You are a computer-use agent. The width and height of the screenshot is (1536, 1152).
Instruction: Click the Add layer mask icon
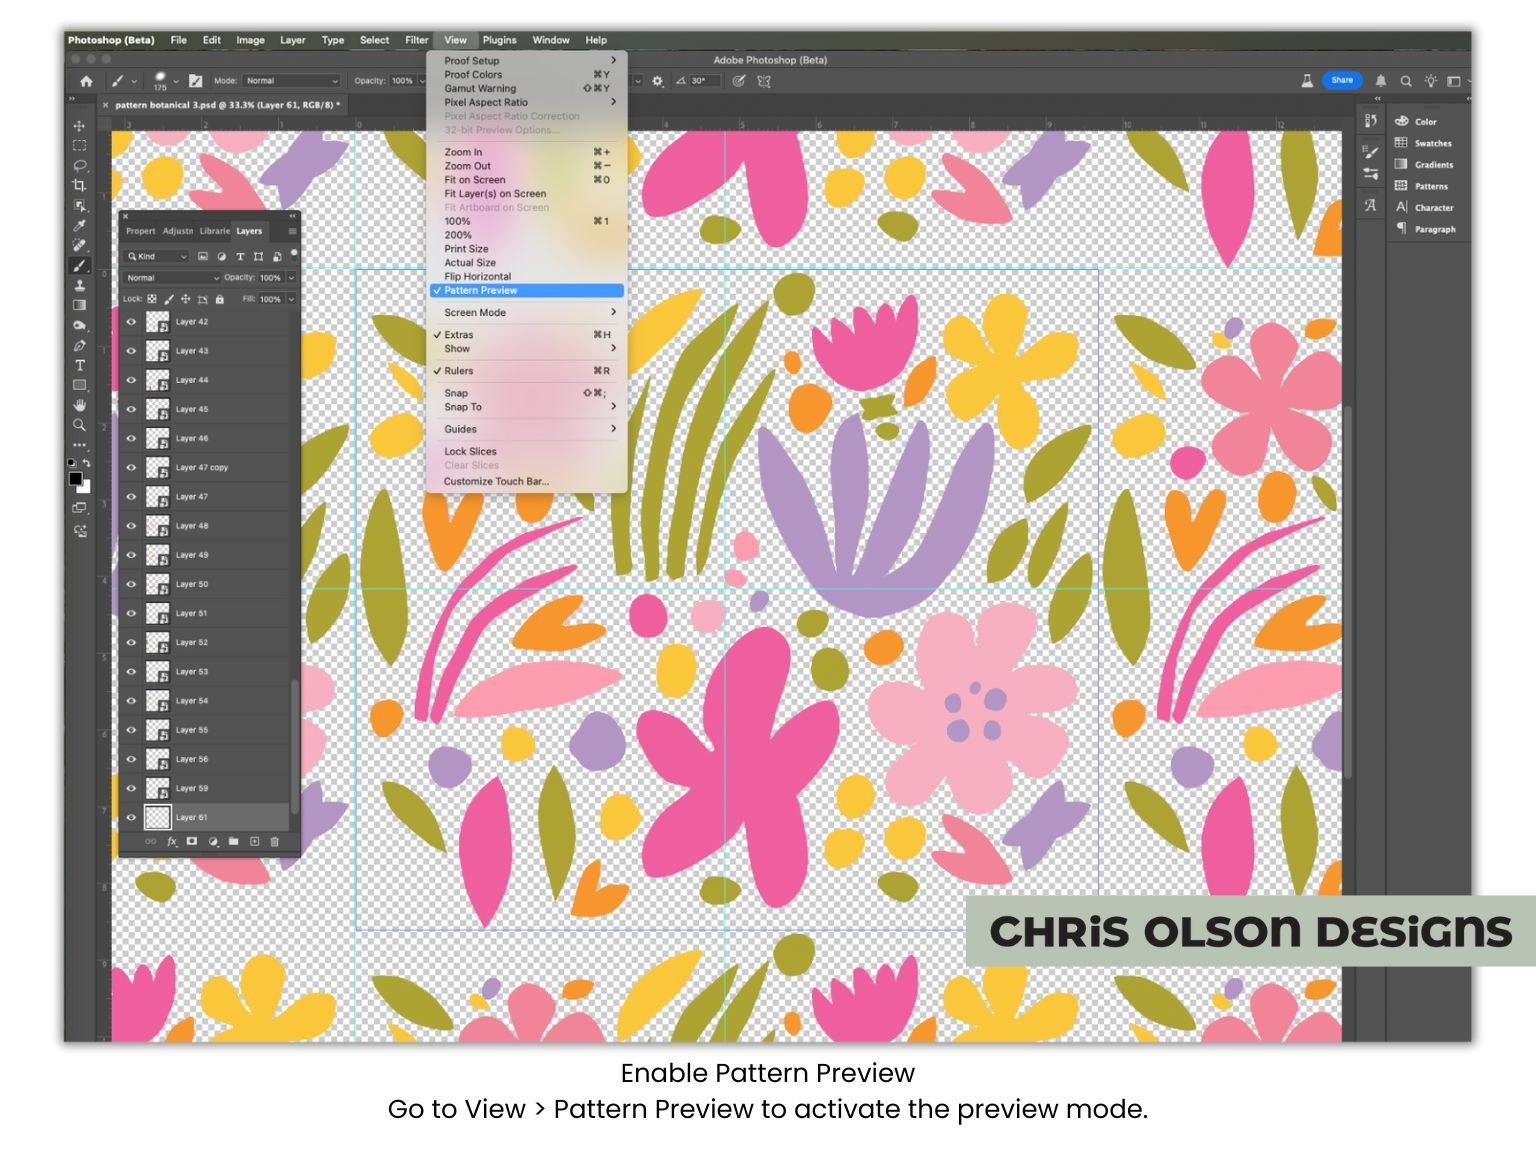[192, 842]
